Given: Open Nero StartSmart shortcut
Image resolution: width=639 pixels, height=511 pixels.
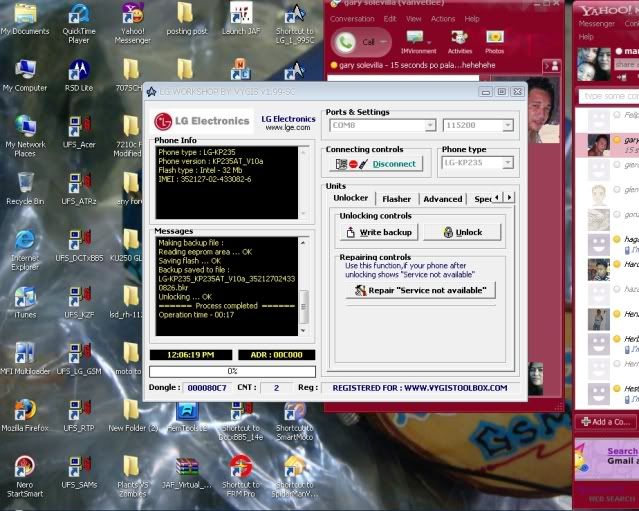Looking at the screenshot, I should tap(25, 476).
